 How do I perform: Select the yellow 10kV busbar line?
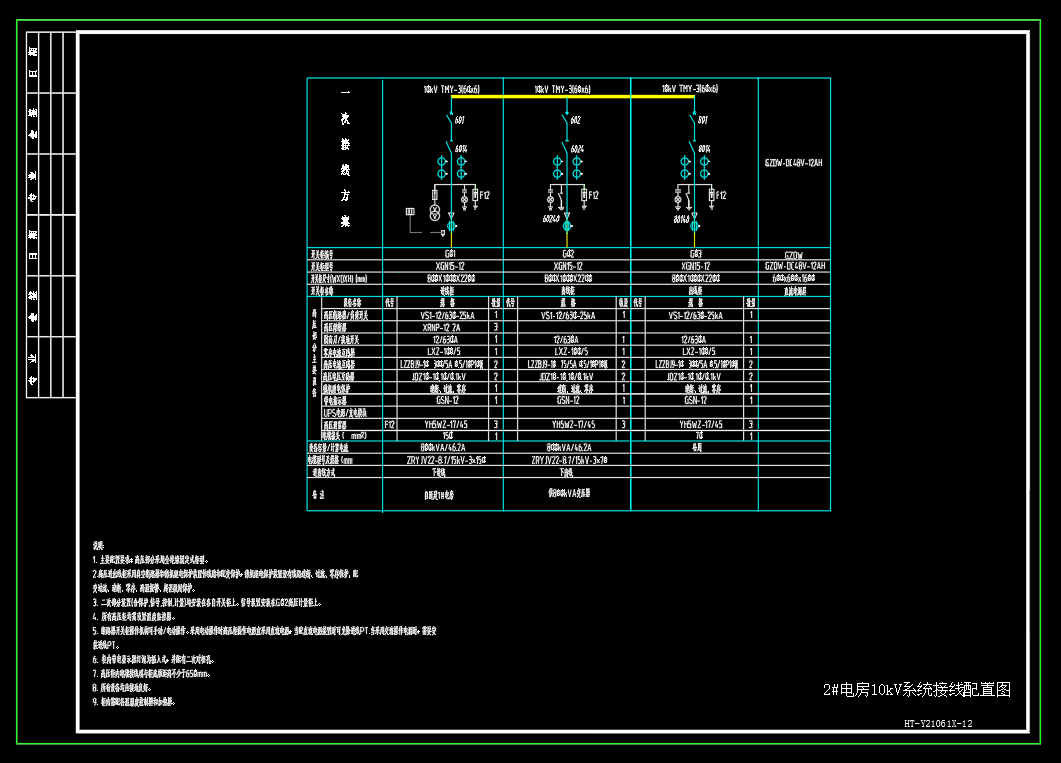click(572, 97)
